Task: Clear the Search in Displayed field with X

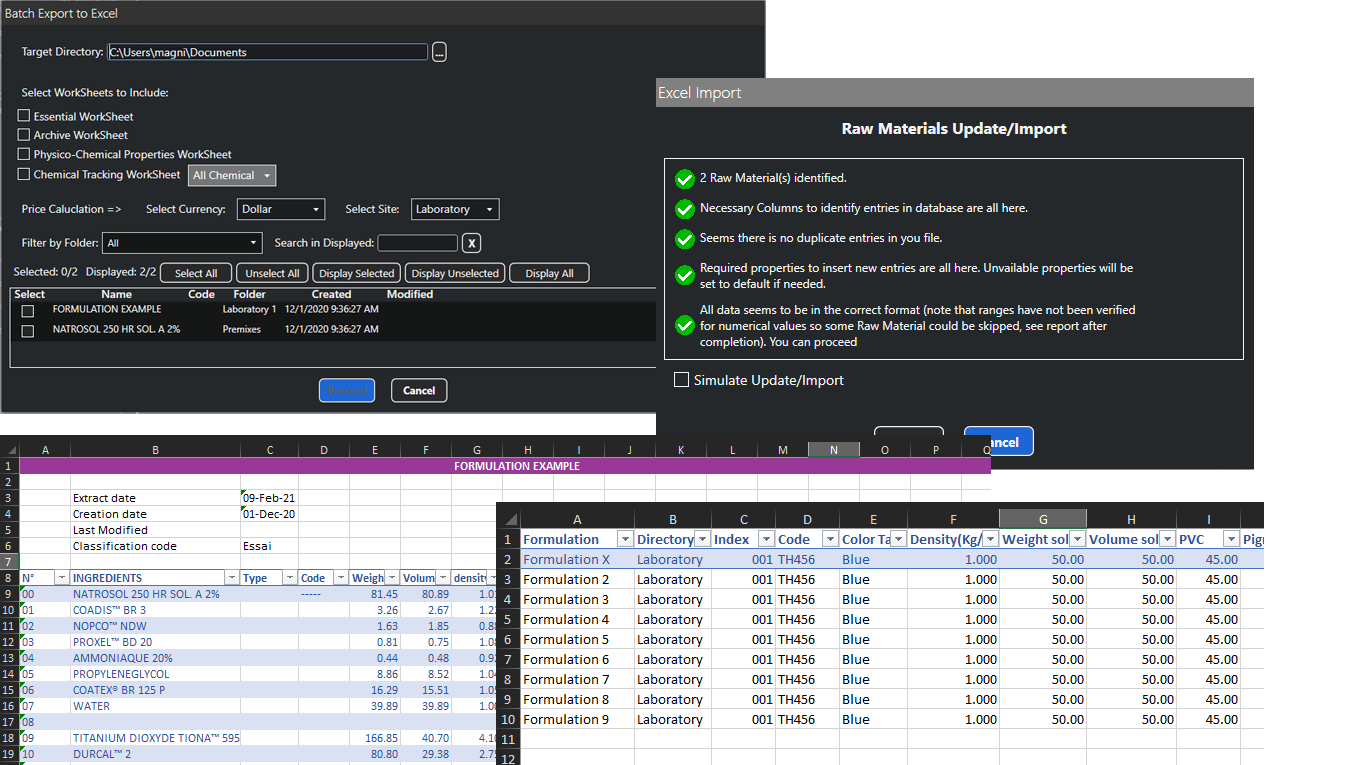Action: pyautogui.click(x=472, y=243)
